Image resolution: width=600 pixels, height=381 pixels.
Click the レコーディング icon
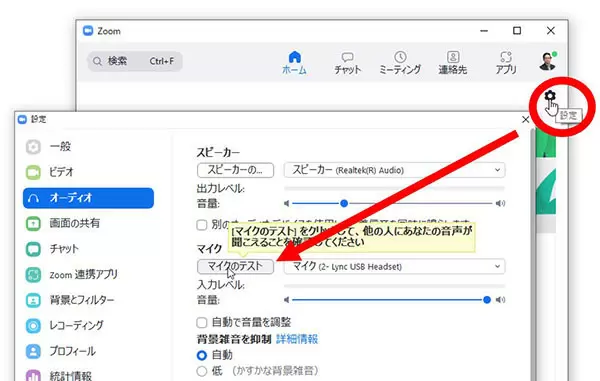(x=33, y=326)
